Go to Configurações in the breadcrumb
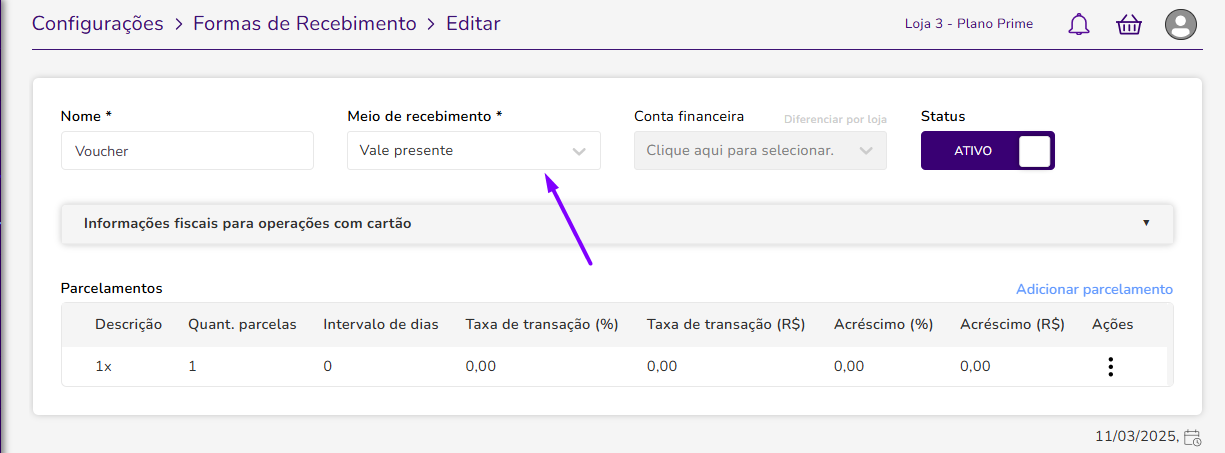Screen dimensions: 1225x453 [x=98, y=23]
